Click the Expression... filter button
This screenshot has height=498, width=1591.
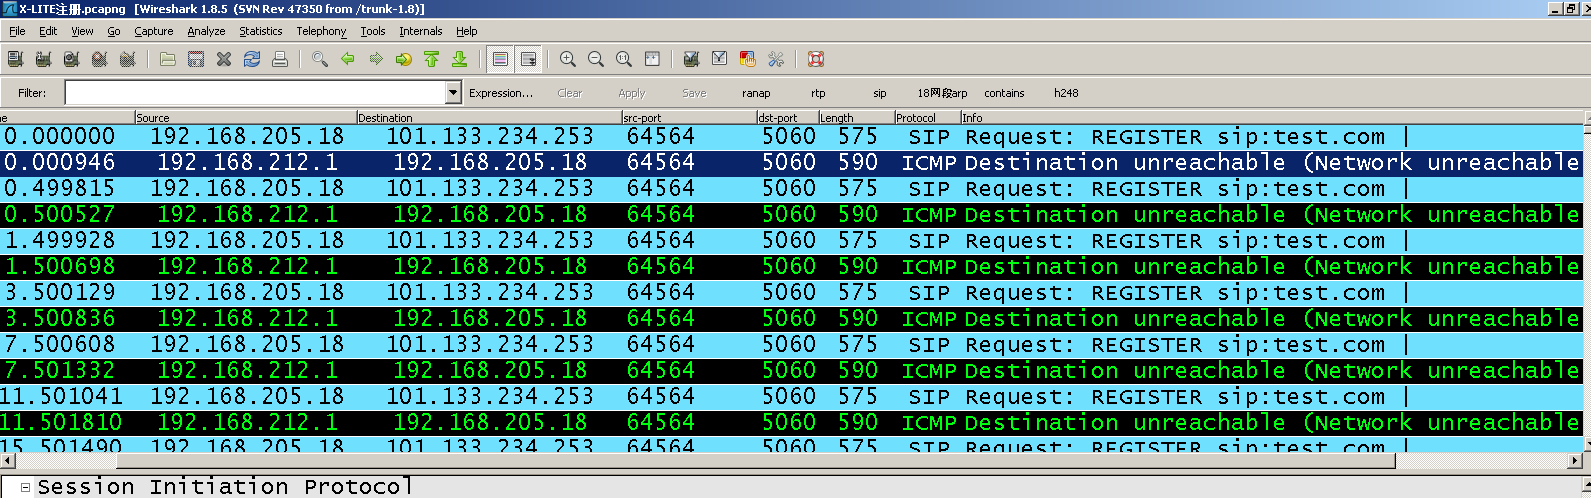click(501, 93)
